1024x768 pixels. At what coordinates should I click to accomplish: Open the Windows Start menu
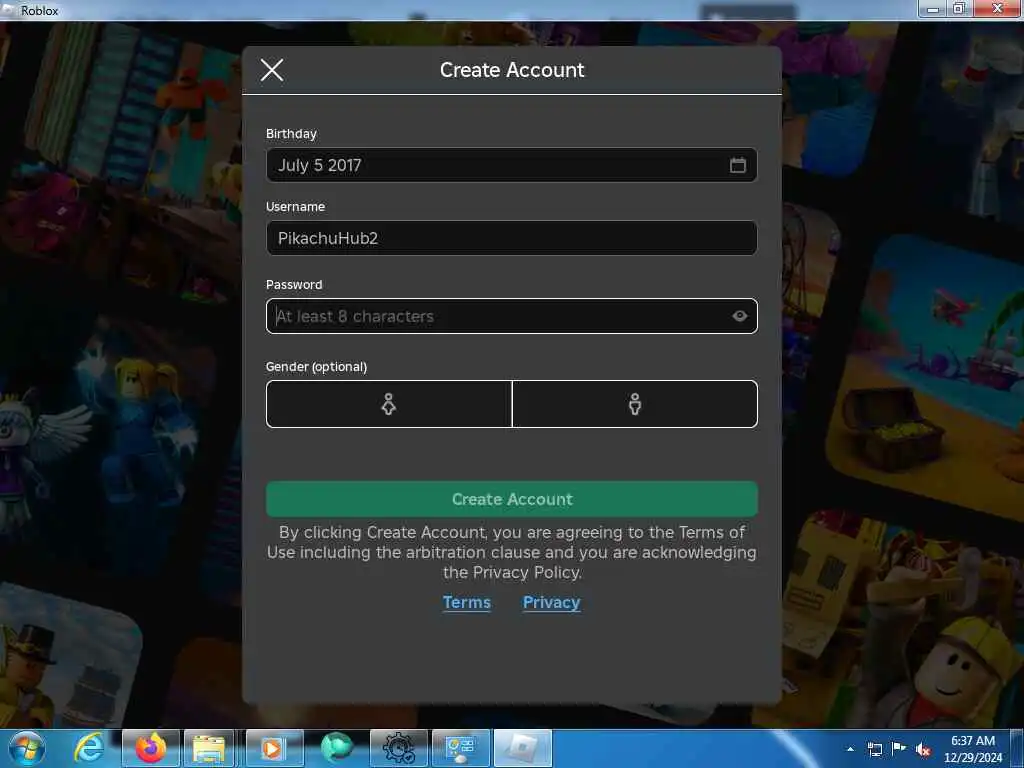point(26,748)
